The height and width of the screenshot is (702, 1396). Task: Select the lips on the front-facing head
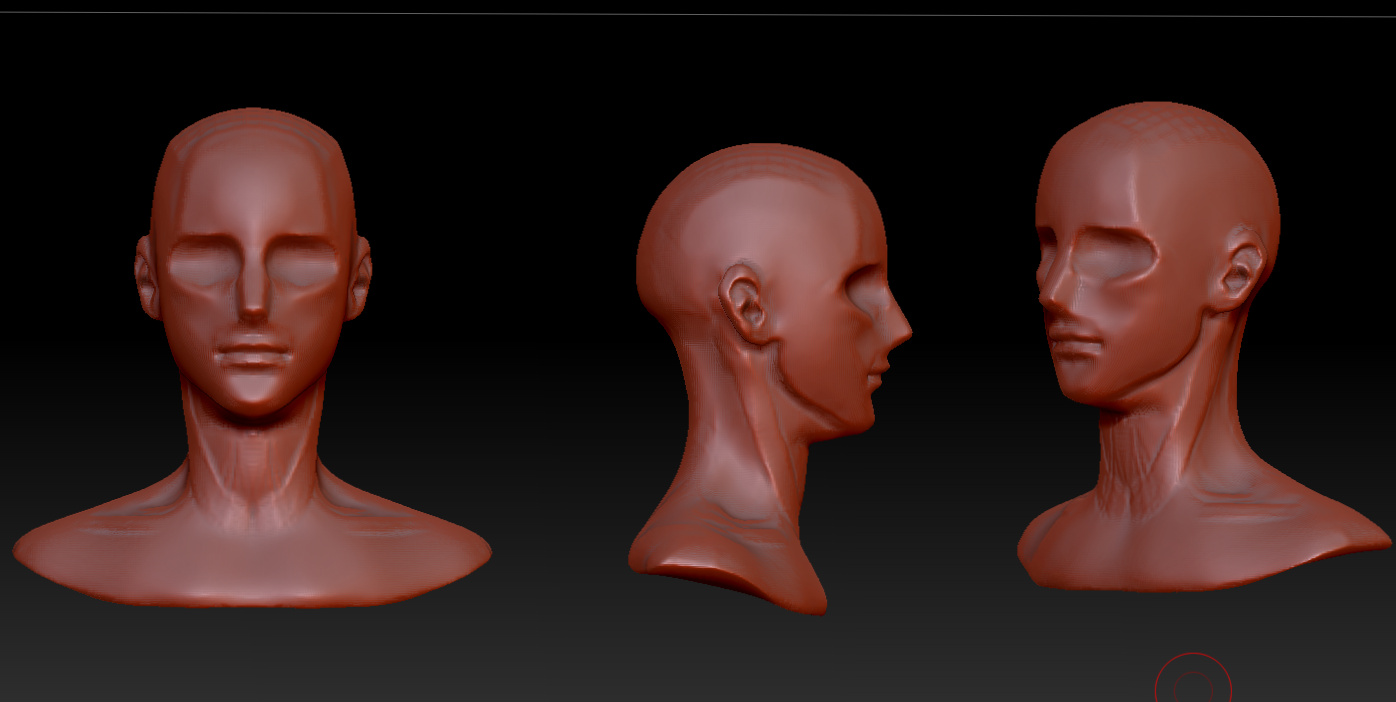click(254, 355)
